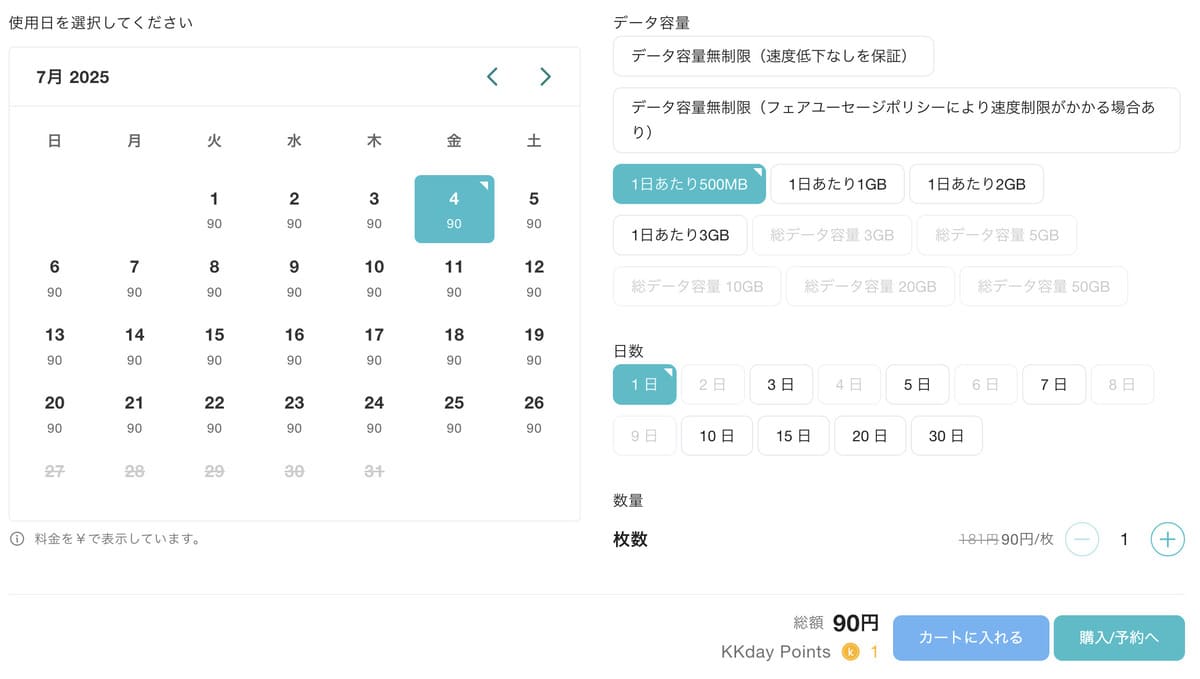Pick the selected July 4 date
The height and width of the screenshot is (679, 1200).
tap(454, 209)
